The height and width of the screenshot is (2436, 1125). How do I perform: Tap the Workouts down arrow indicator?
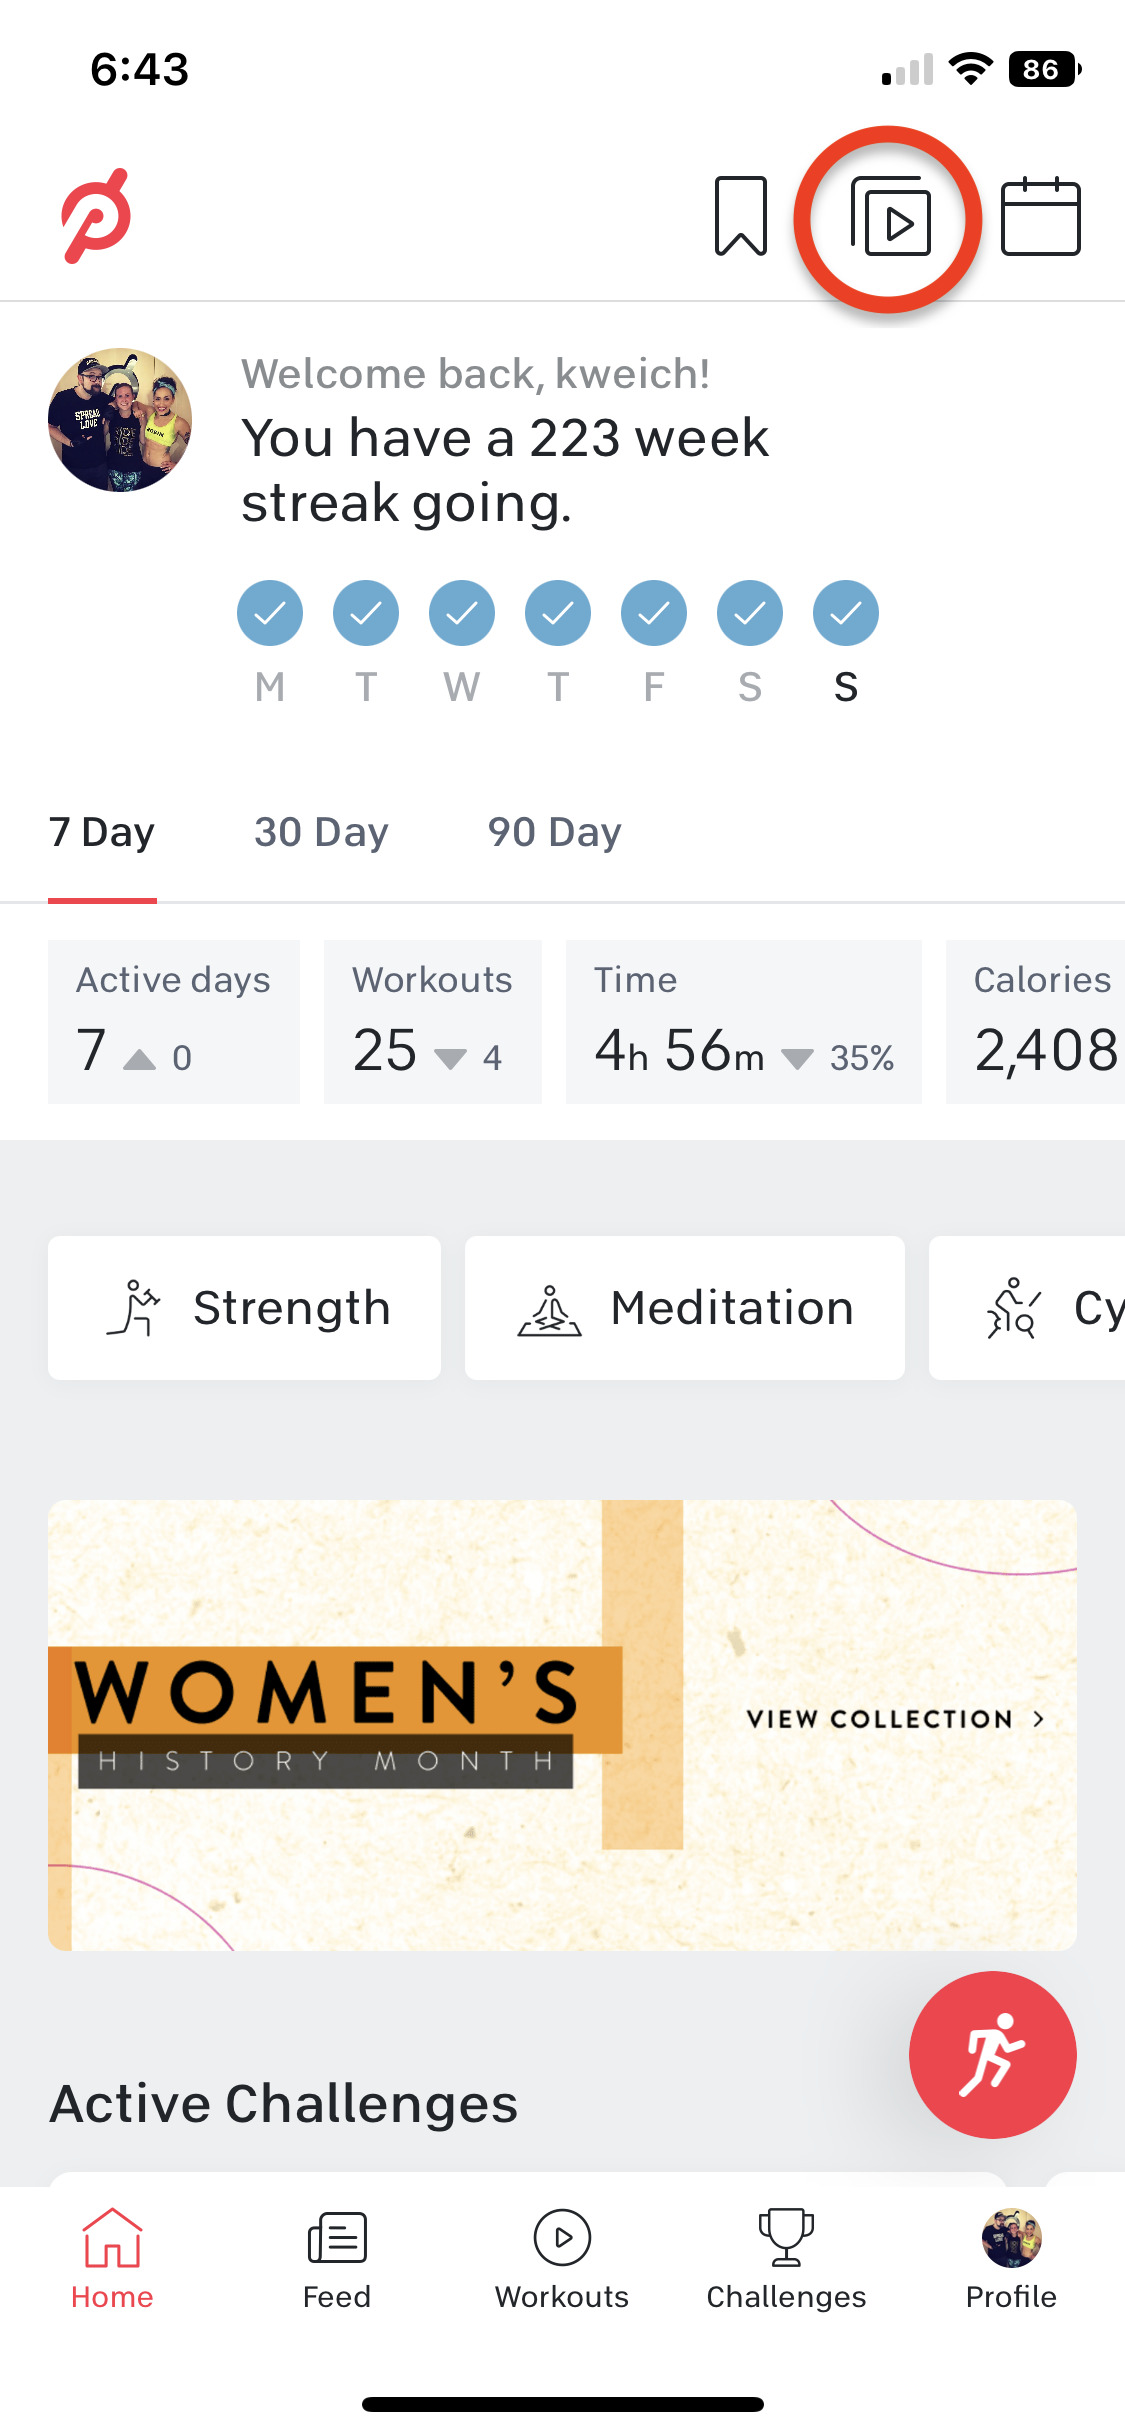(x=451, y=1059)
